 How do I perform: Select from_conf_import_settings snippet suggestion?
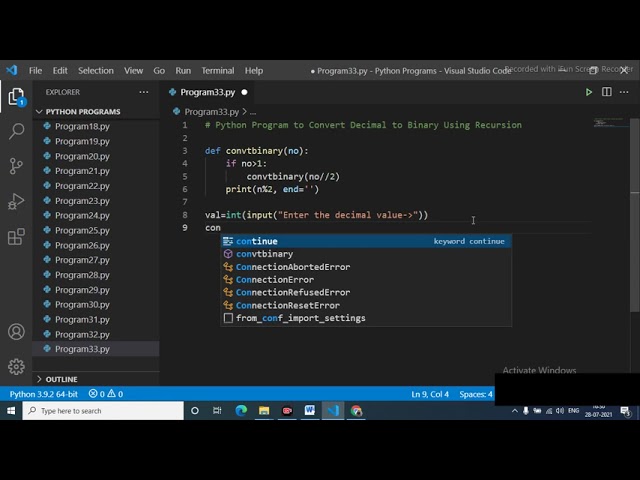(366, 318)
